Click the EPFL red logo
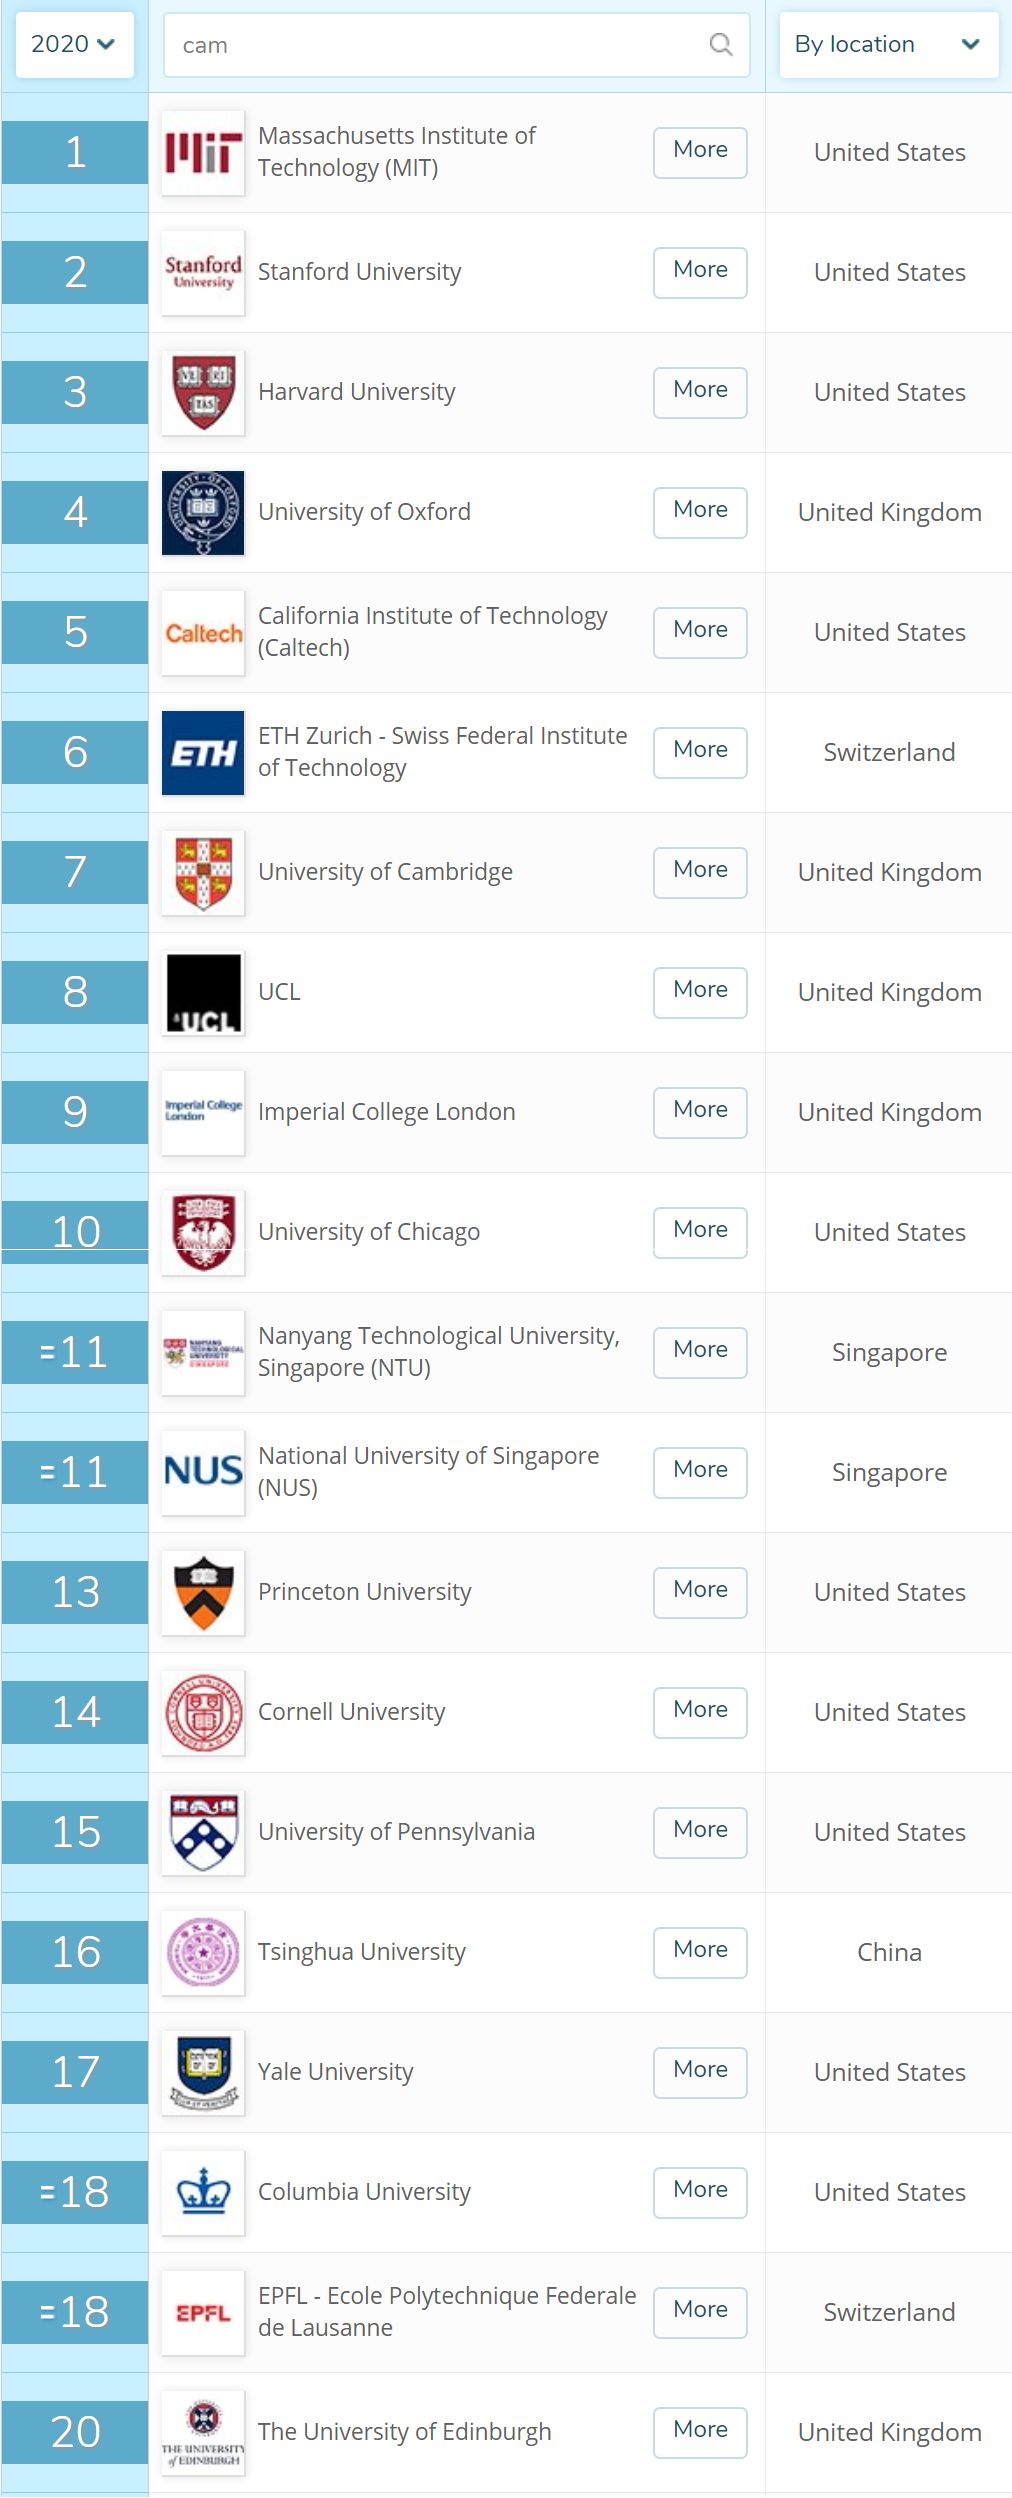 (x=203, y=2313)
